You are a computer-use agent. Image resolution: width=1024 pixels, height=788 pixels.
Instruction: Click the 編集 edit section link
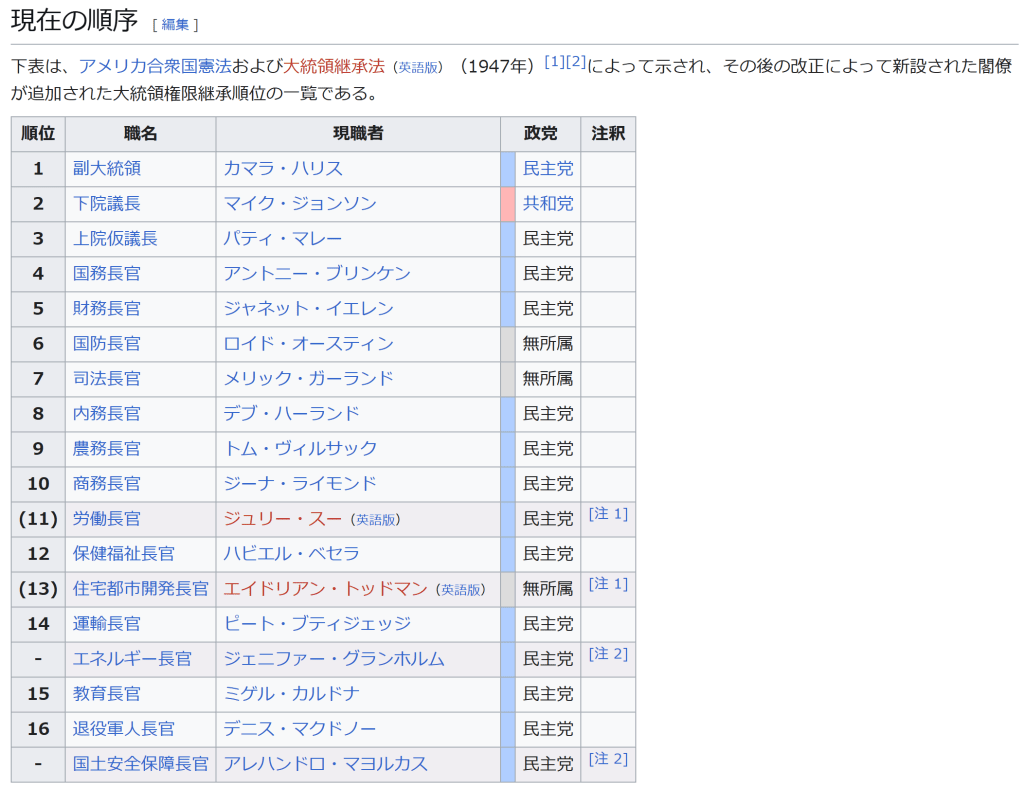click(175, 24)
